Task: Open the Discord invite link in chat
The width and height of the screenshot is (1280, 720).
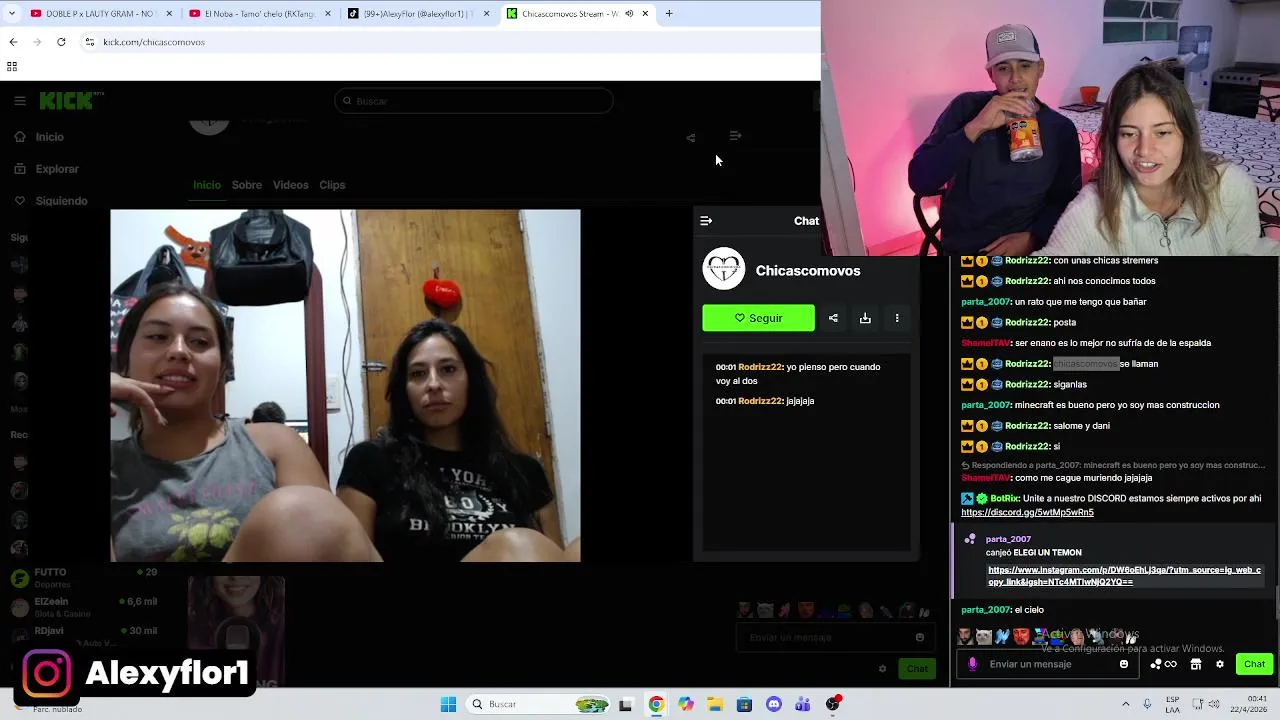Action: coord(1027,512)
